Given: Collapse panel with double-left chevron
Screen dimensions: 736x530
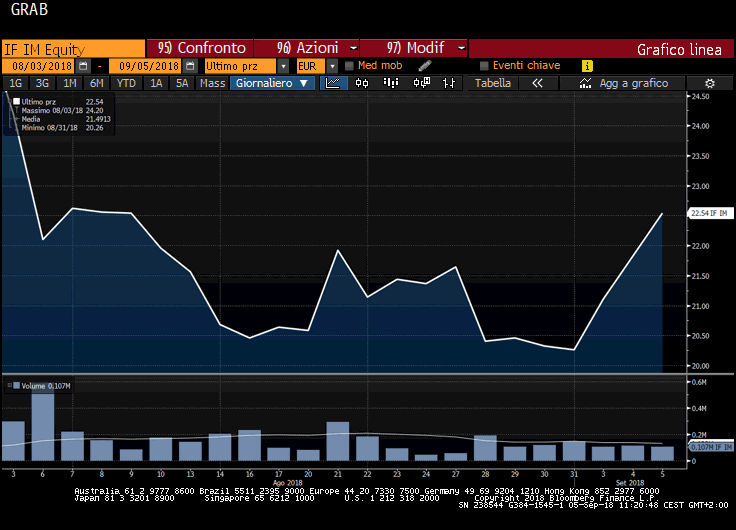Looking at the screenshot, I should pyautogui.click(x=537, y=83).
